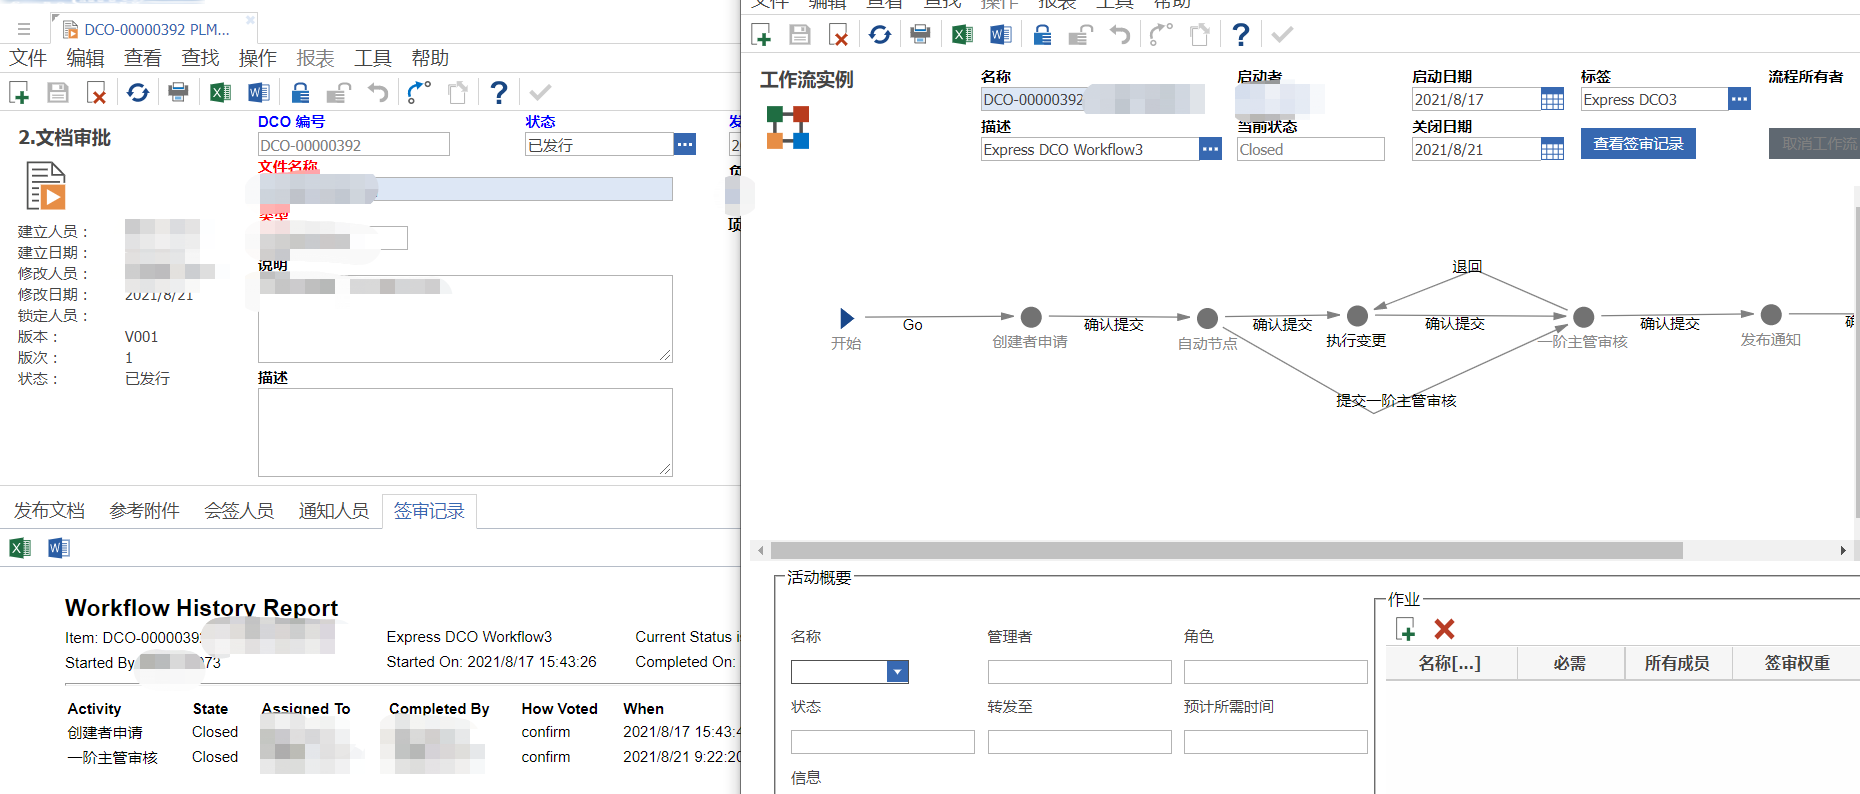Click the Word icon above the Workflow History Report
Screen dimensions: 1860x794
59,548
